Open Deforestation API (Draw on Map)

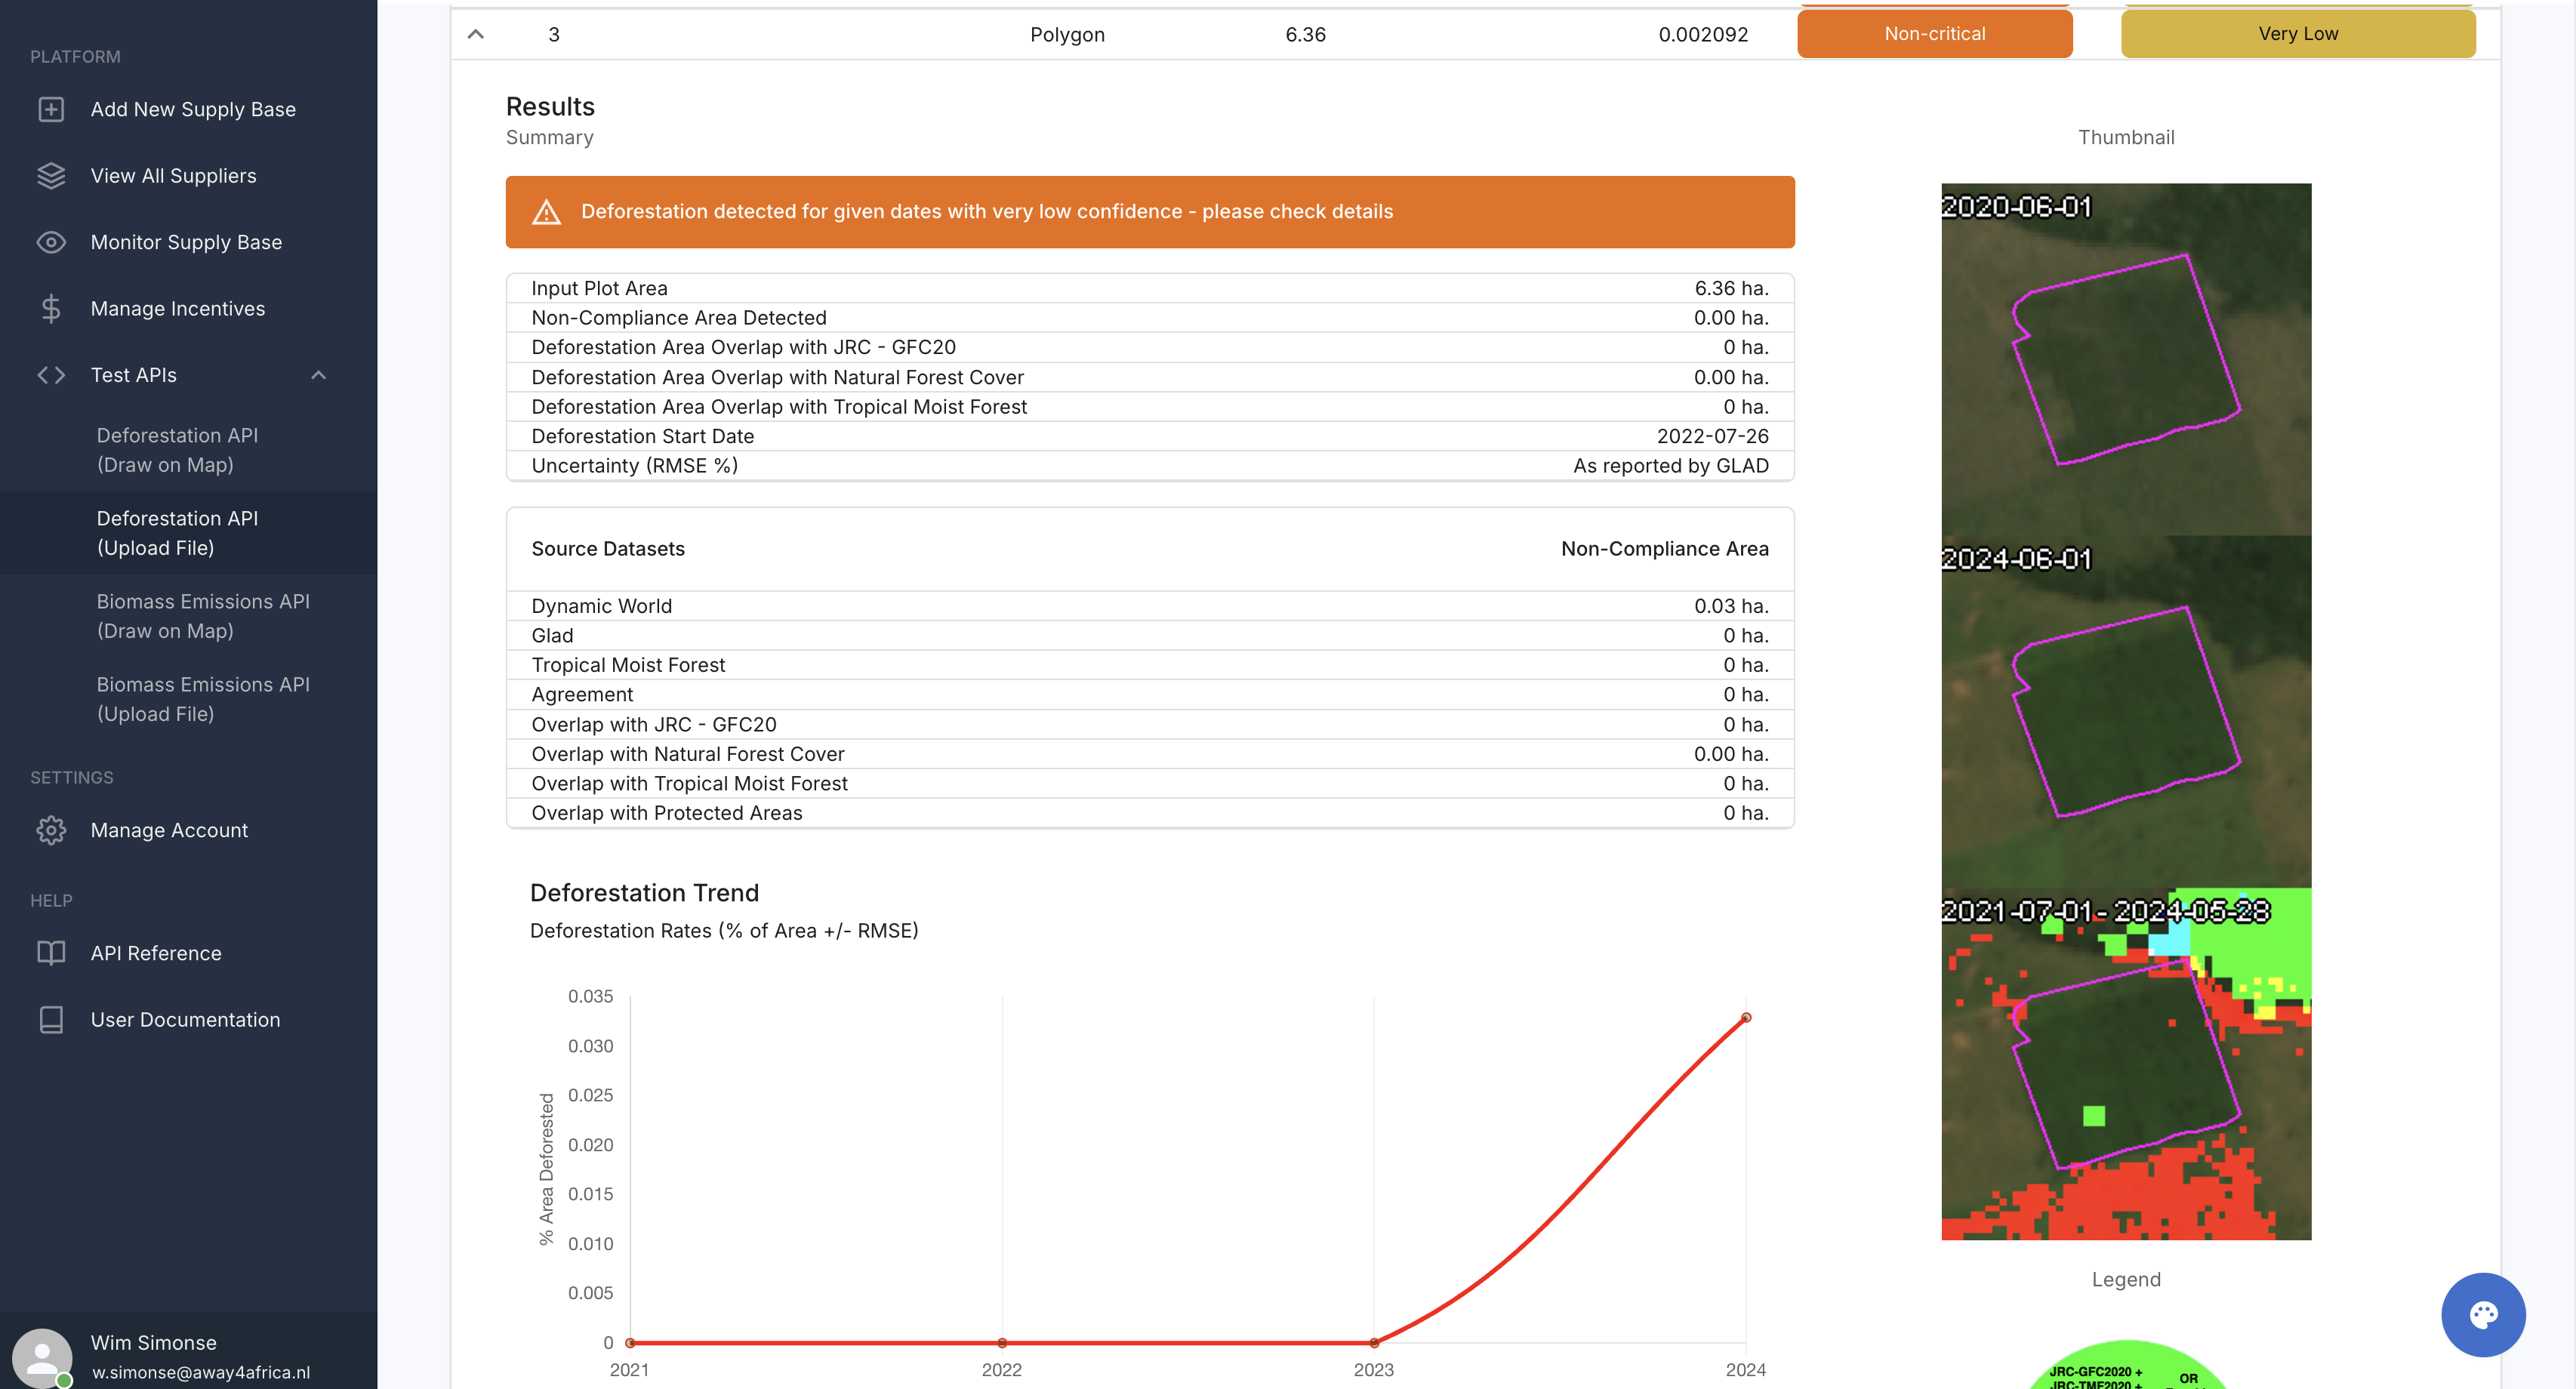pyautogui.click(x=177, y=450)
